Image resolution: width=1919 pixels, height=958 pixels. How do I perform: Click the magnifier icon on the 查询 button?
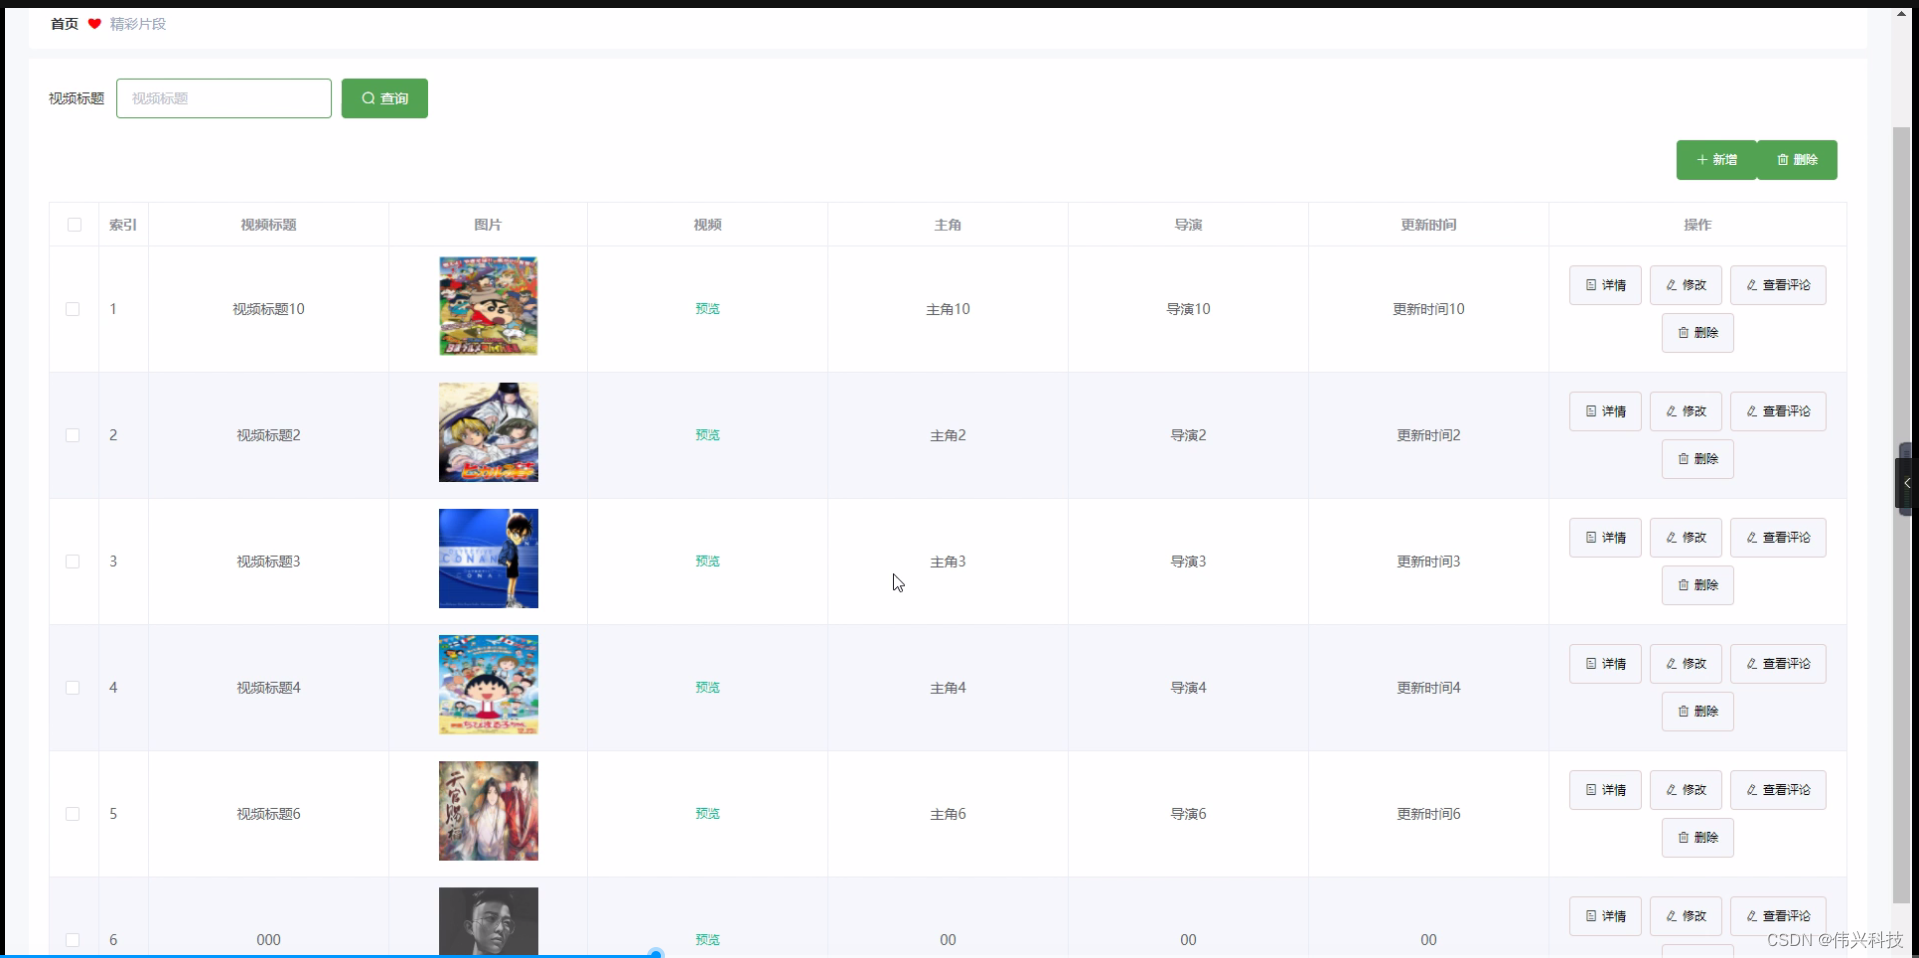369,98
